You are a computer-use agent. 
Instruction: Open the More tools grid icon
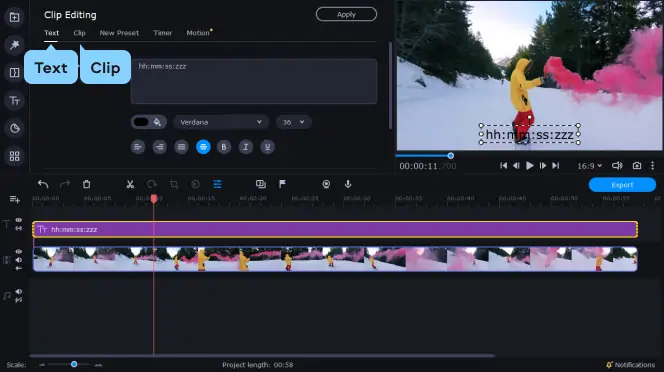(14, 156)
